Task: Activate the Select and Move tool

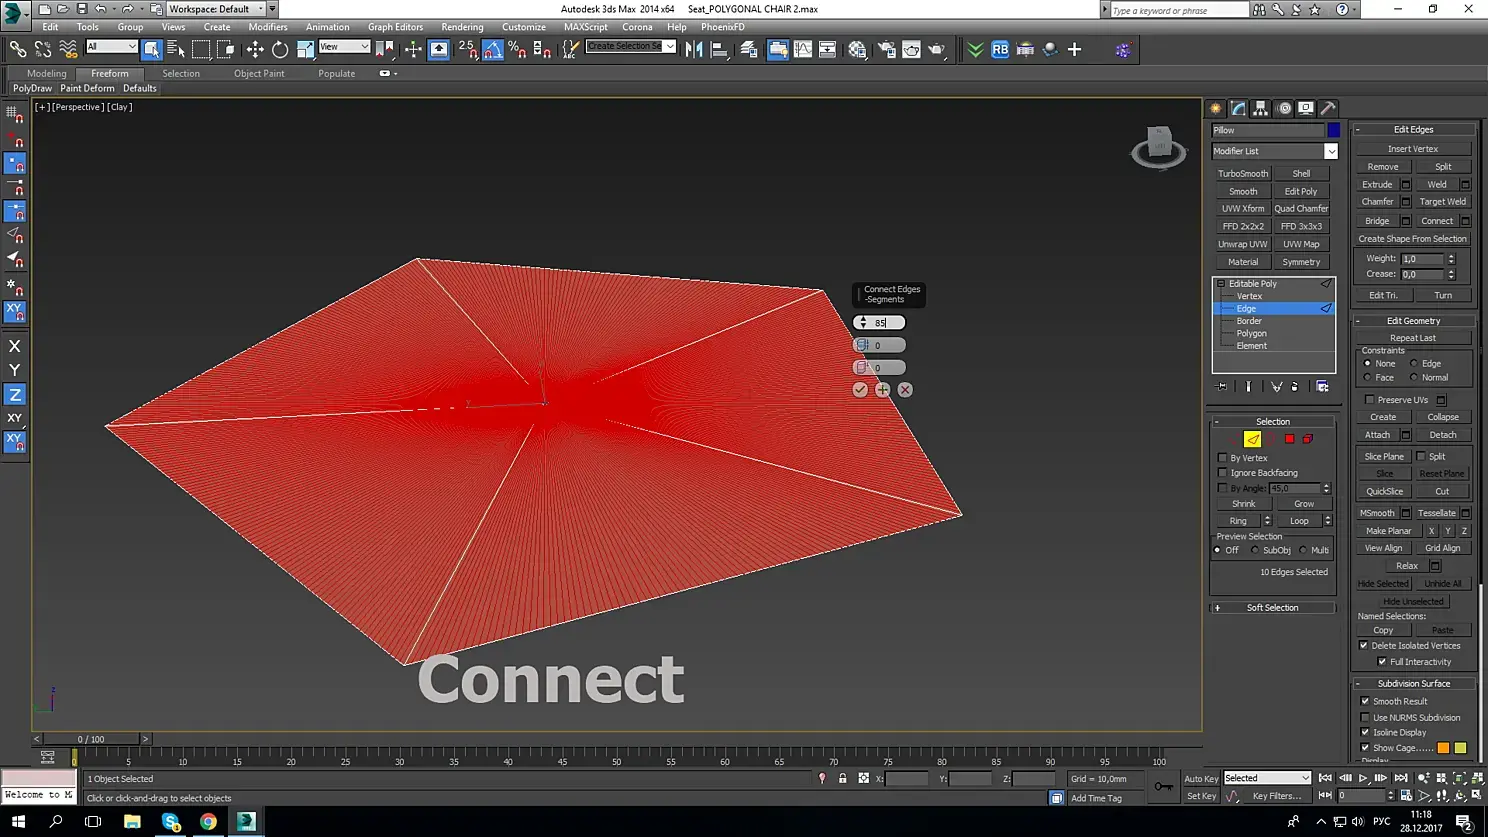Action: 255,49
